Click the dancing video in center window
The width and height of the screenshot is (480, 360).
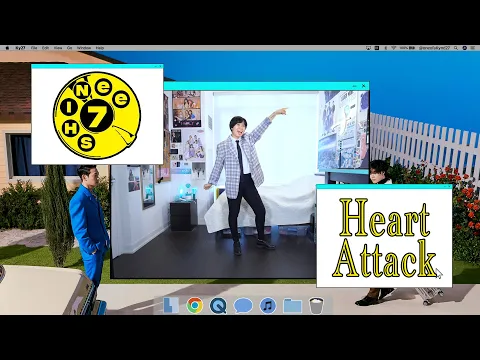[239, 184]
